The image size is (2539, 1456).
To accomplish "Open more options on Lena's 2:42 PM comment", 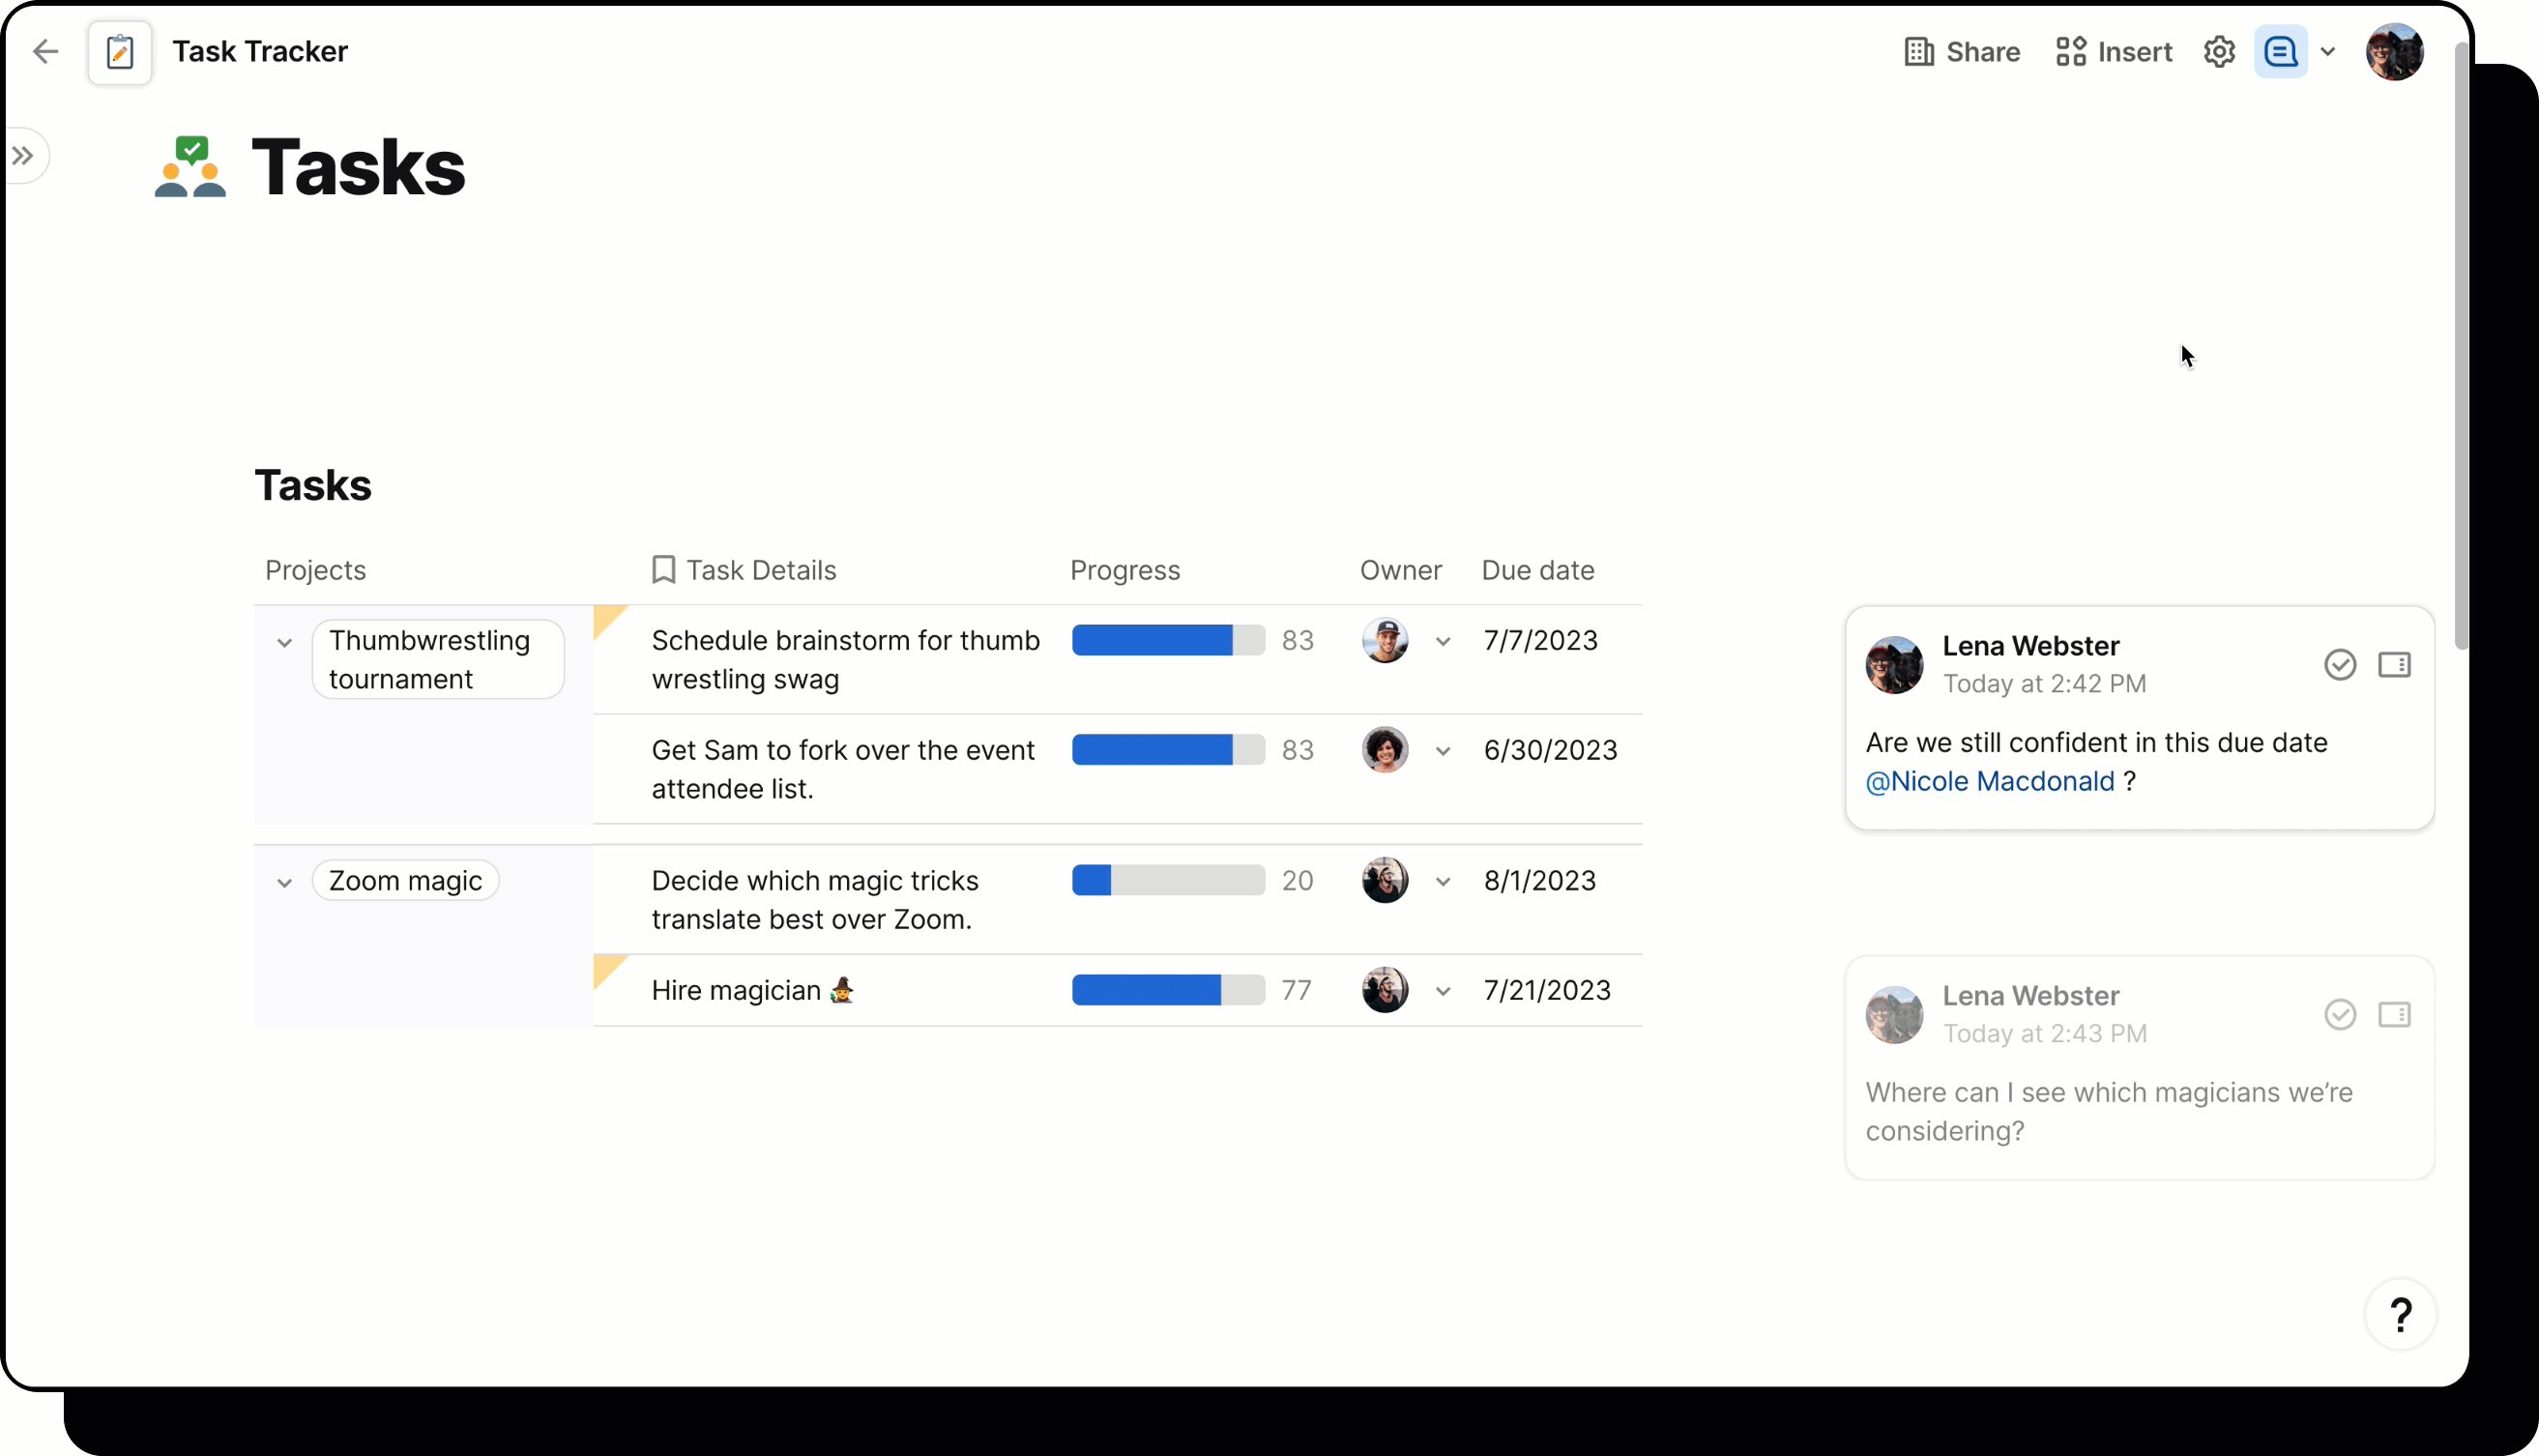I will pyautogui.click(x=2396, y=664).
